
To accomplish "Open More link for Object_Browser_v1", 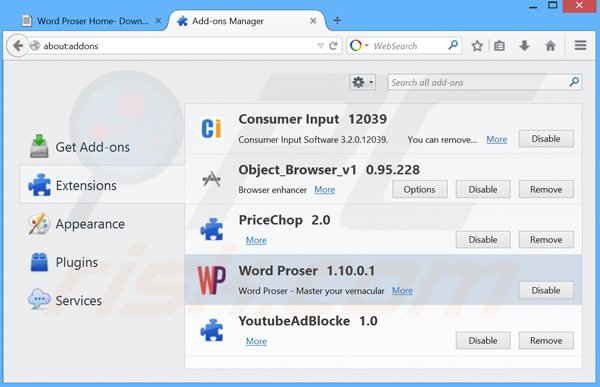I will coord(324,190).
